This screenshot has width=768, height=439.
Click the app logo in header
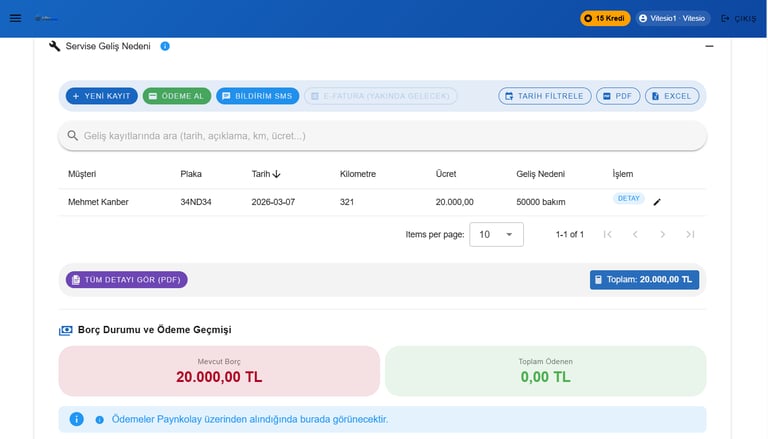(46, 19)
